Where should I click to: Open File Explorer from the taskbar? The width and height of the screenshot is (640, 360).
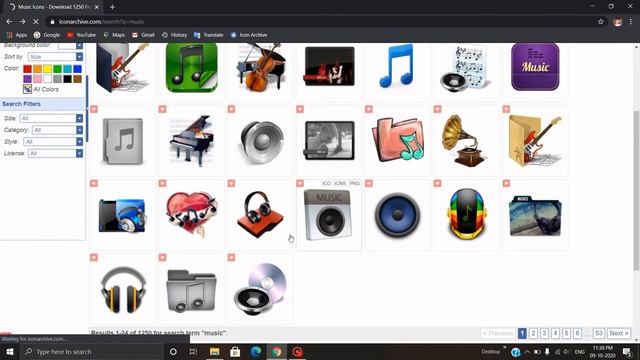[214, 351]
